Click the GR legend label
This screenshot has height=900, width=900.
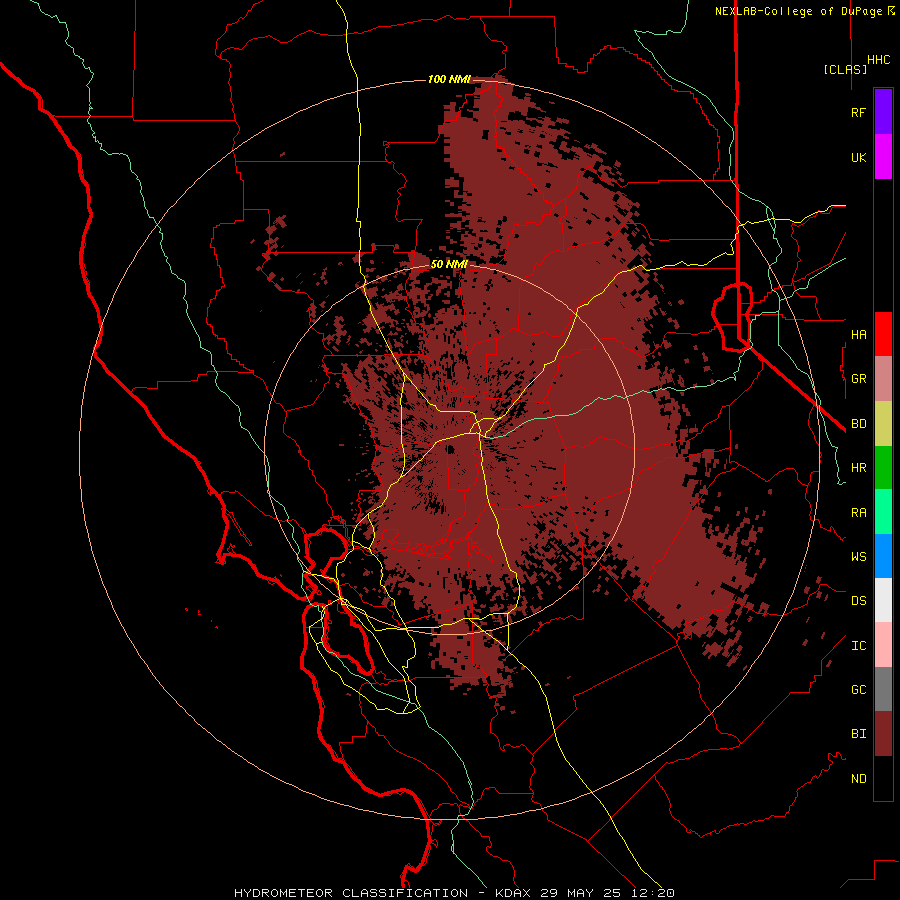click(859, 379)
